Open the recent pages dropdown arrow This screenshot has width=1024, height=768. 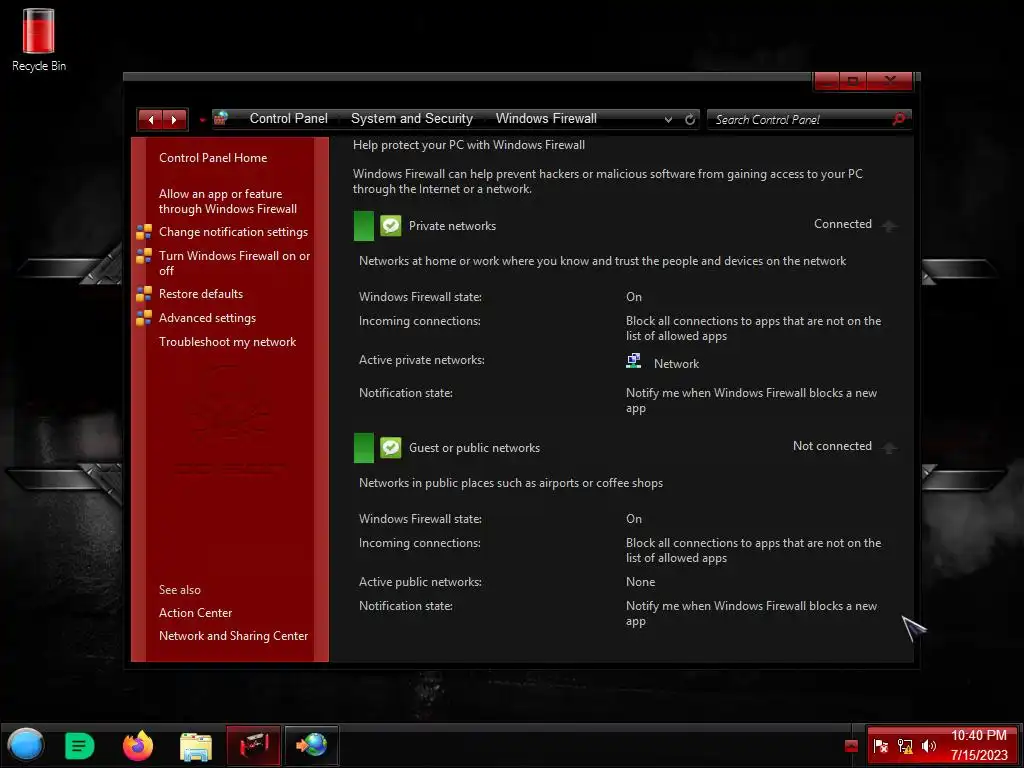pyautogui.click(x=202, y=120)
